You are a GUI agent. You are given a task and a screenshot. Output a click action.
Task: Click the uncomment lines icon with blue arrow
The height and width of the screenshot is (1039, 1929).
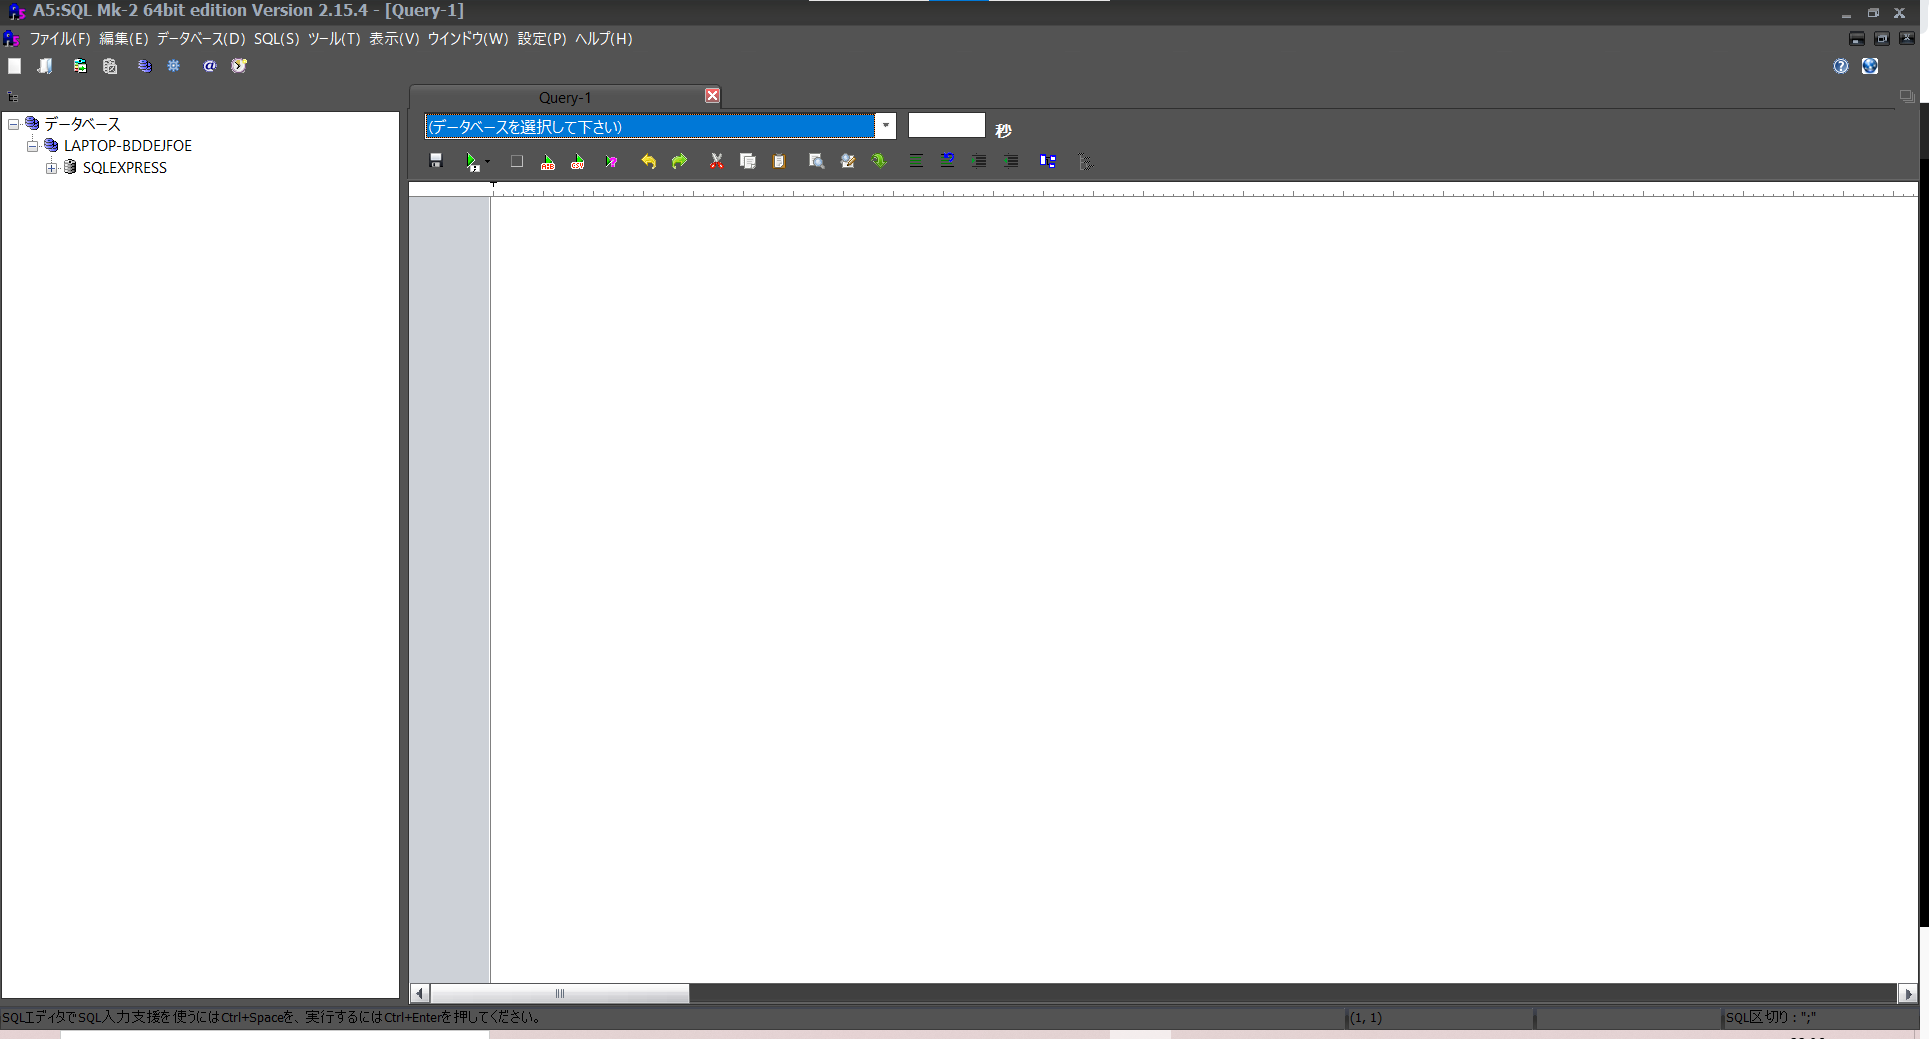click(947, 161)
